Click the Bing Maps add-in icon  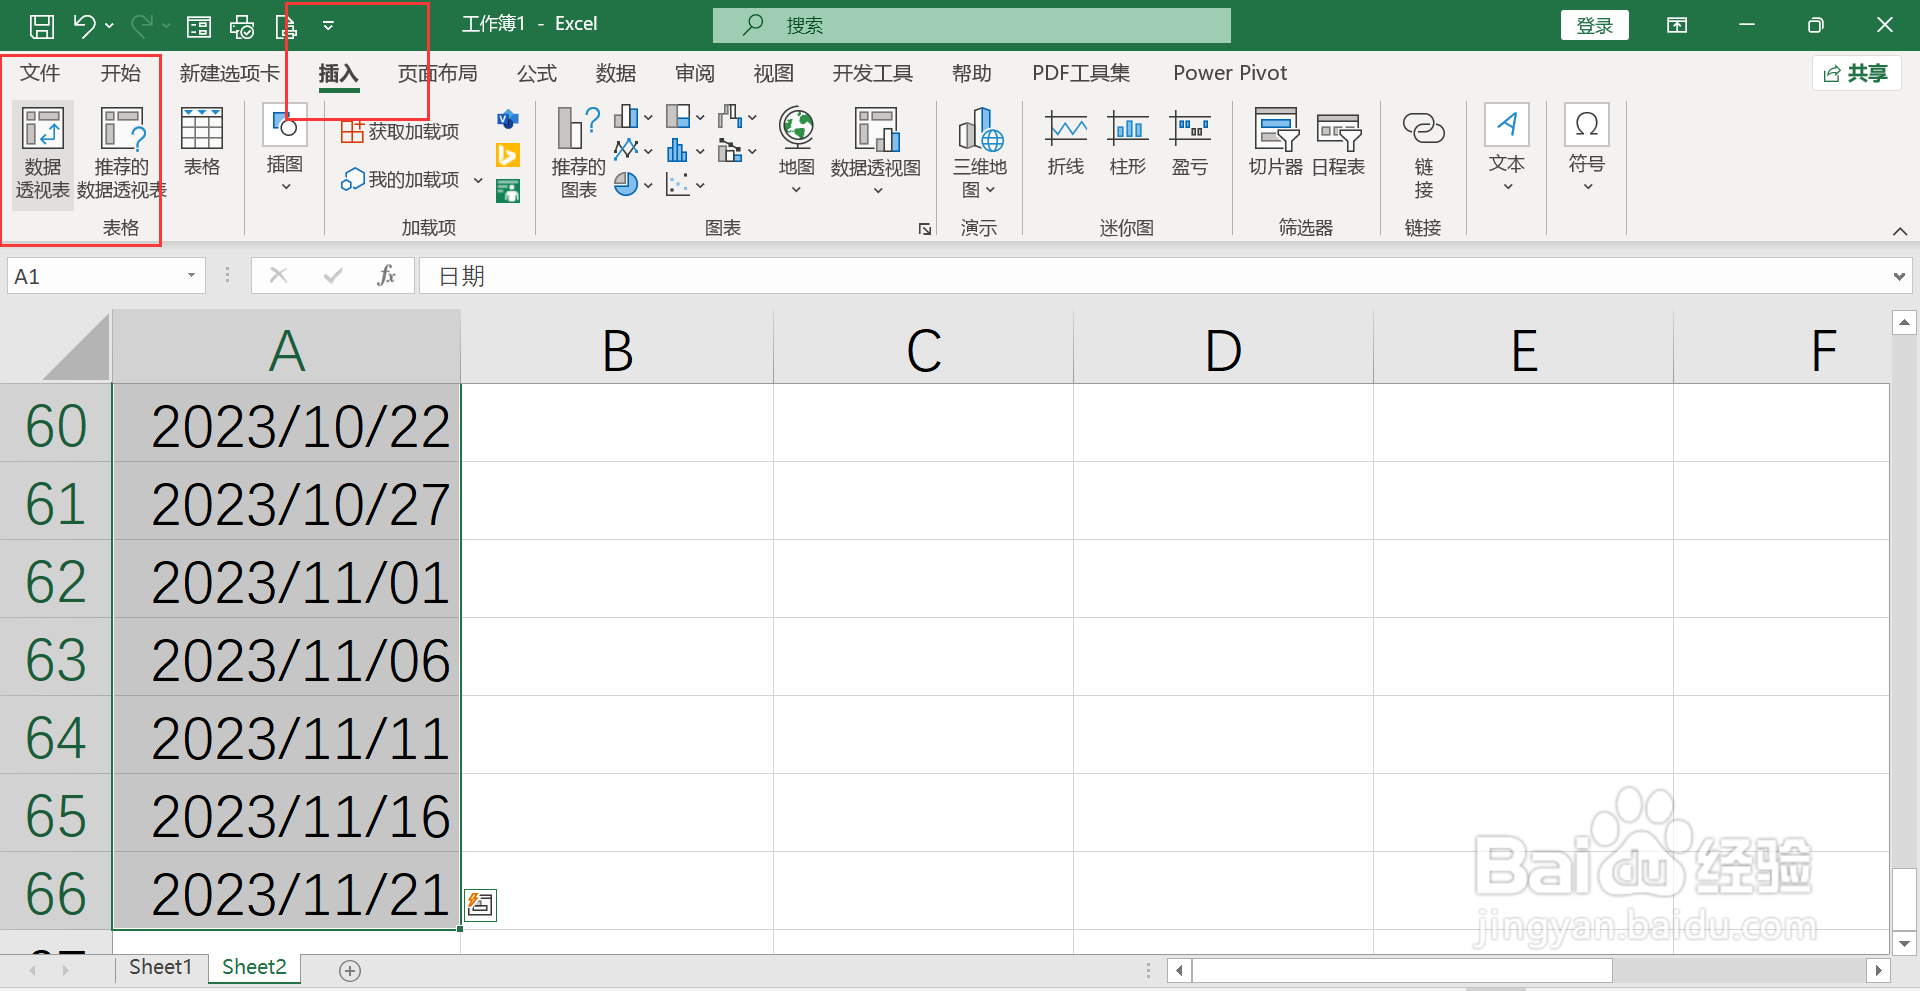(508, 155)
